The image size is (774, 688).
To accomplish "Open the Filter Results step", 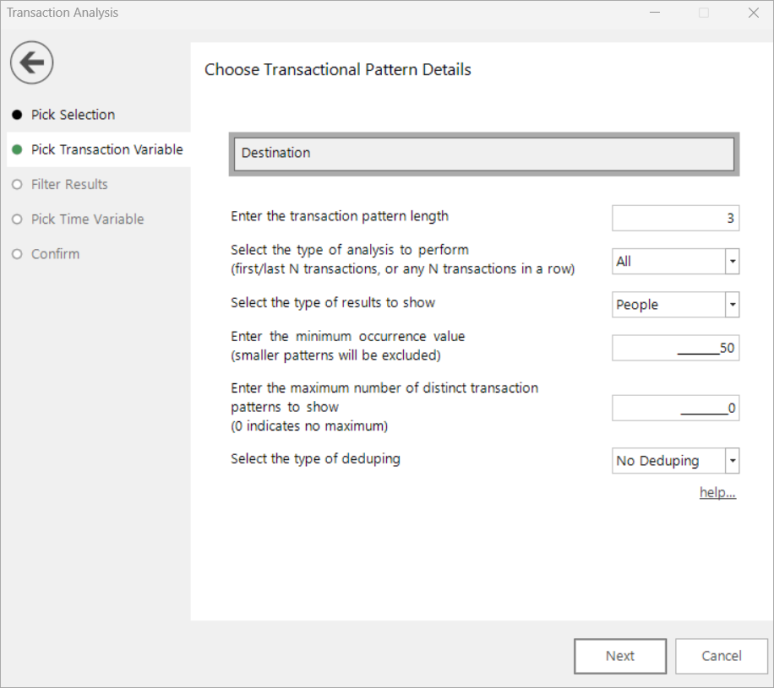I will [x=69, y=185].
